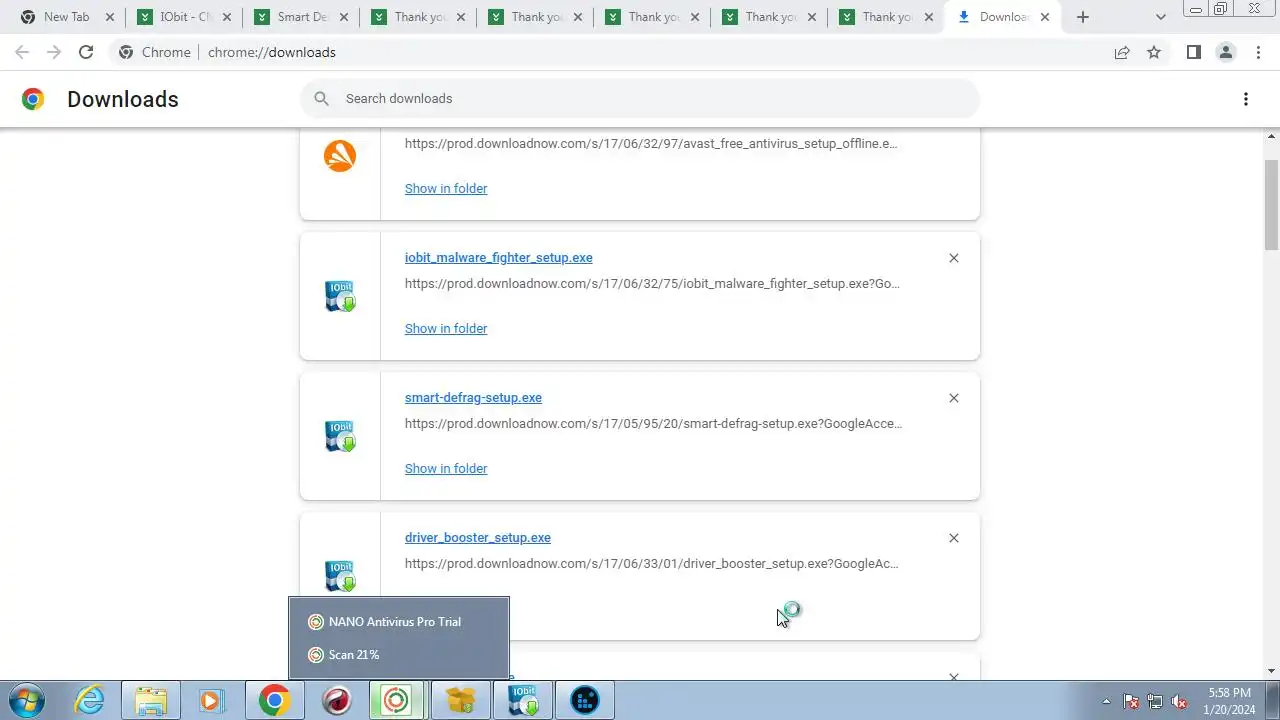This screenshot has width=1280, height=720.
Task: Close the IObit tab
Action: (227, 17)
